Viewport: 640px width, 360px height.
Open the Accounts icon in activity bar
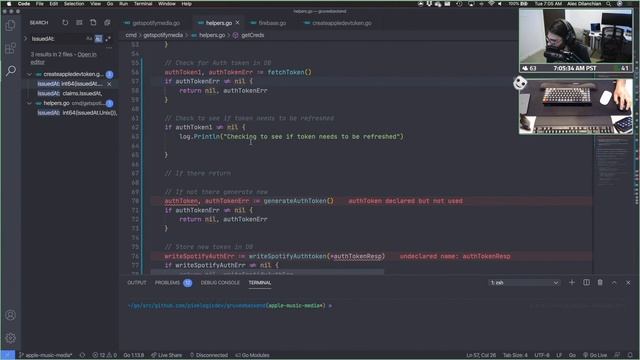point(11,315)
